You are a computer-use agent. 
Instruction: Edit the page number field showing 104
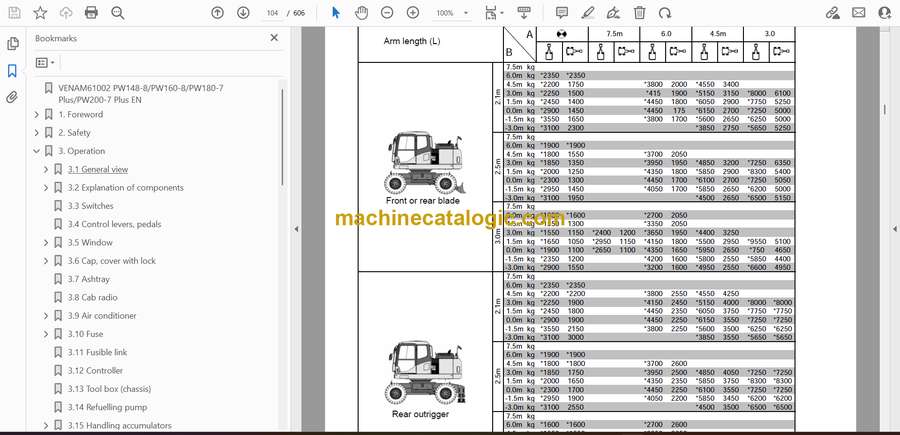pyautogui.click(x=273, y=13)
